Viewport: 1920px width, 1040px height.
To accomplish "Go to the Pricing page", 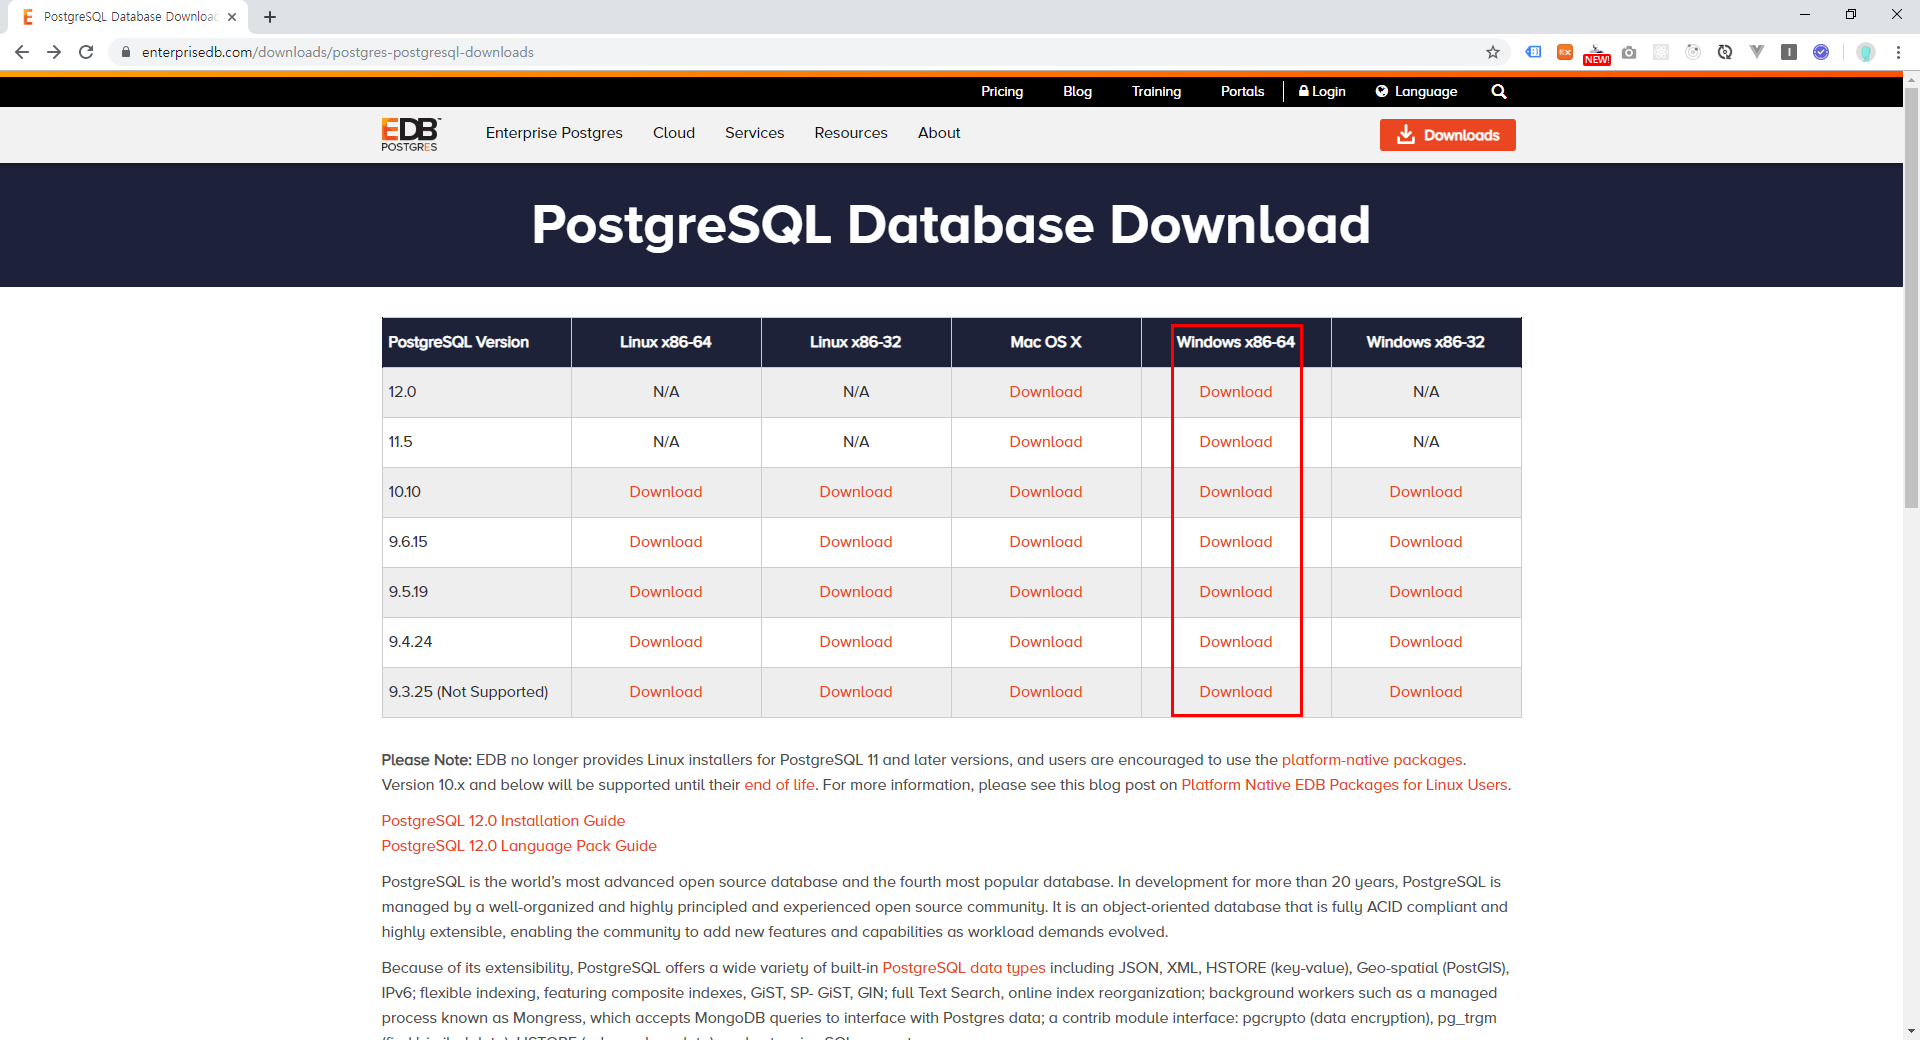I will (x=1002, y=91).
